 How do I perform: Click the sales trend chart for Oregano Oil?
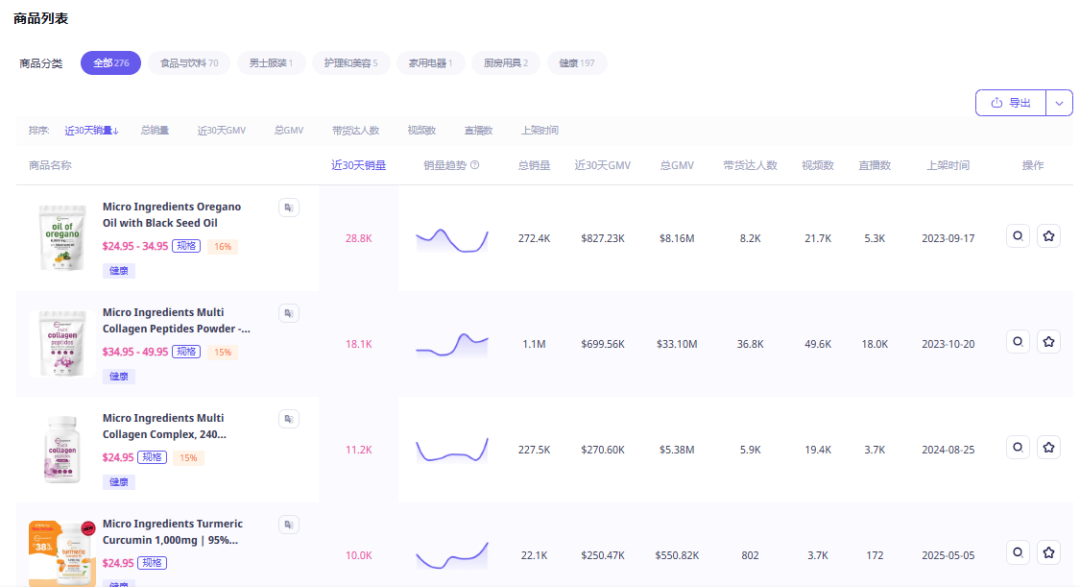coord(452,239)
